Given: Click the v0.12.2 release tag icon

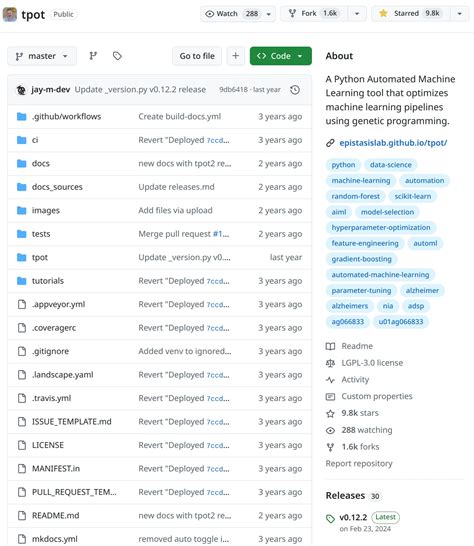Looking at the screenshot, I should click(330, 518).
